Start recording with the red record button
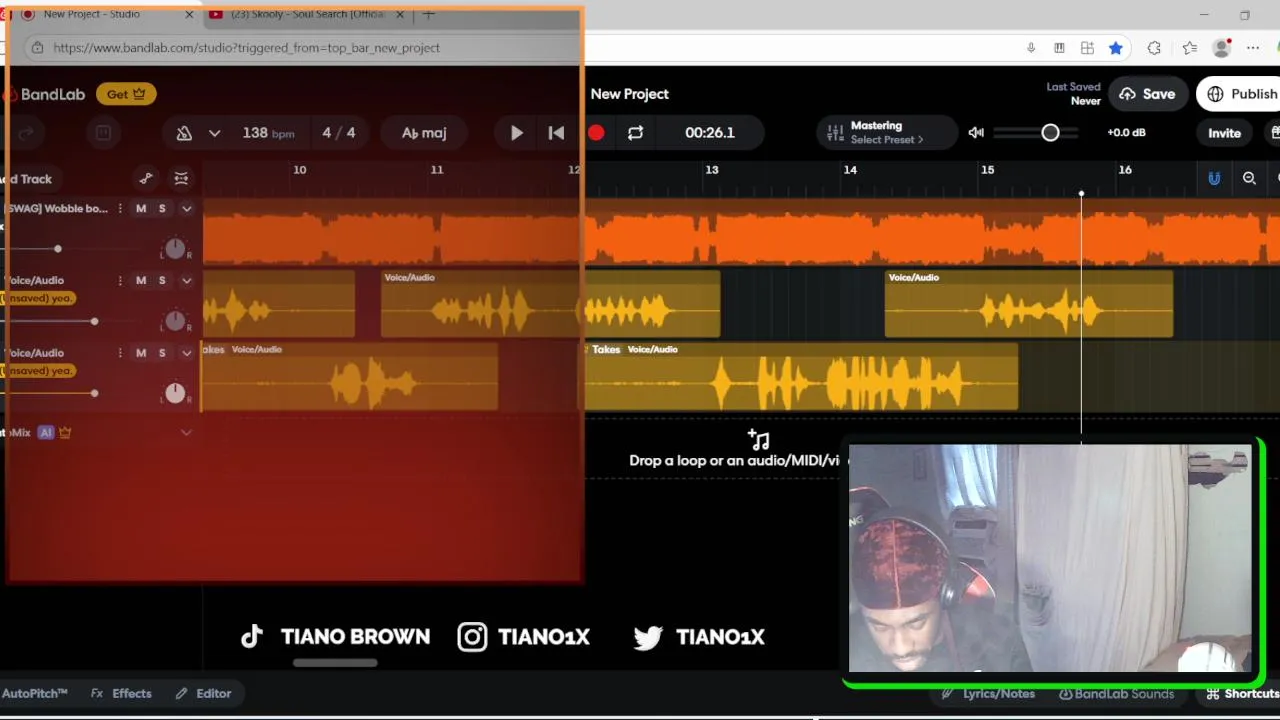This screenshot has width=1280, height=720. pos(596,133)
